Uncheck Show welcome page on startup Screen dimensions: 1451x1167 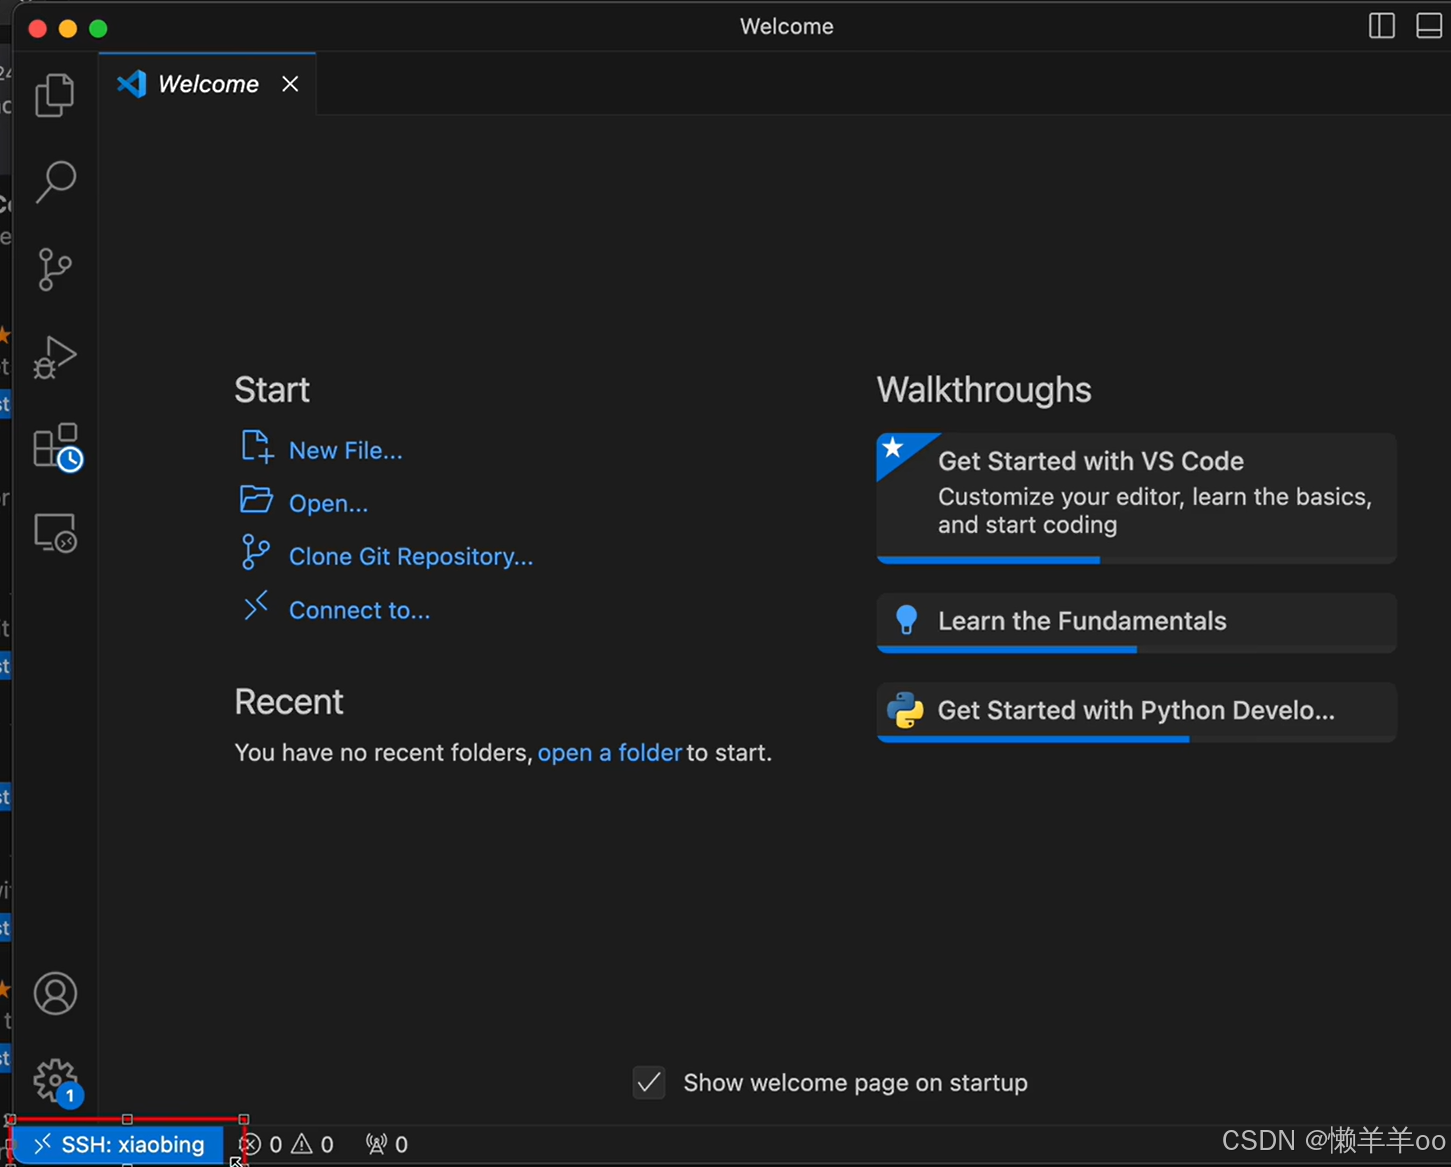649,1082
